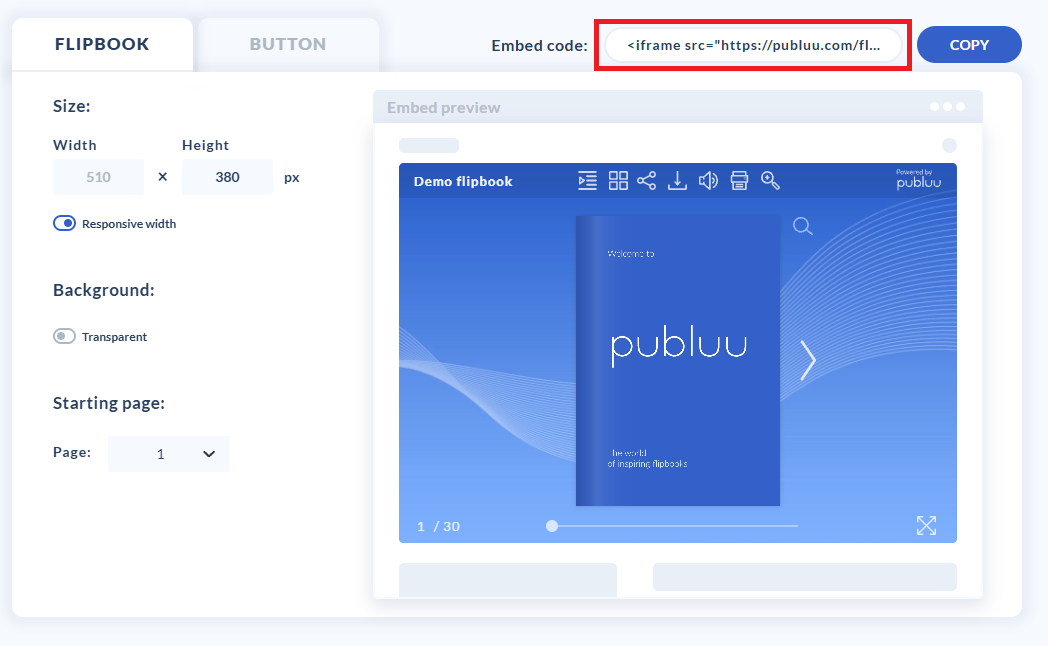1048x646 pixels.
Task: Click the Starting page: heading
Action: 109,403
